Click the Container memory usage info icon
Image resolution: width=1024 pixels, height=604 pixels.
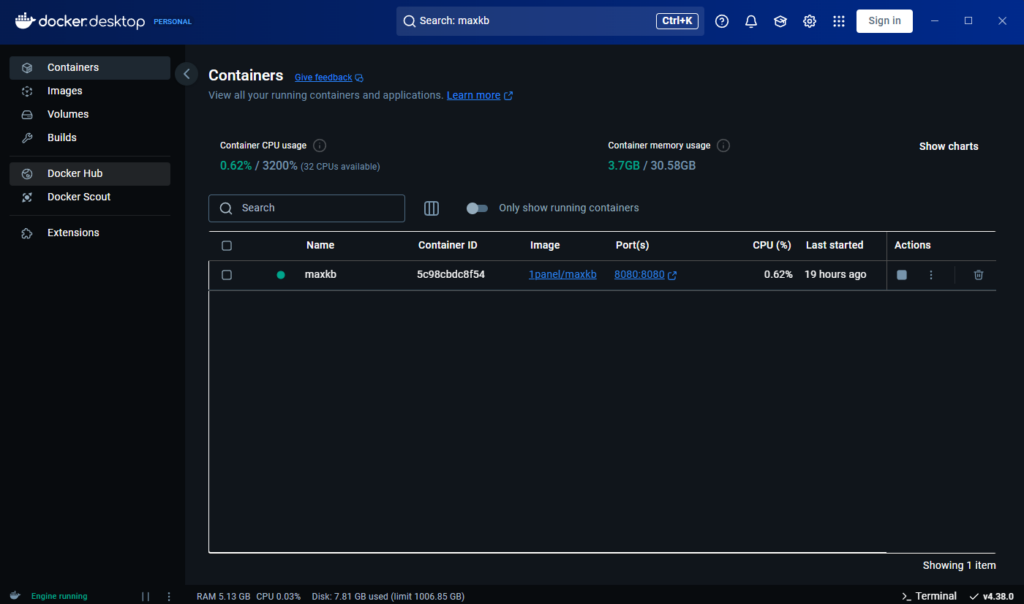click(x=723, y=146)
